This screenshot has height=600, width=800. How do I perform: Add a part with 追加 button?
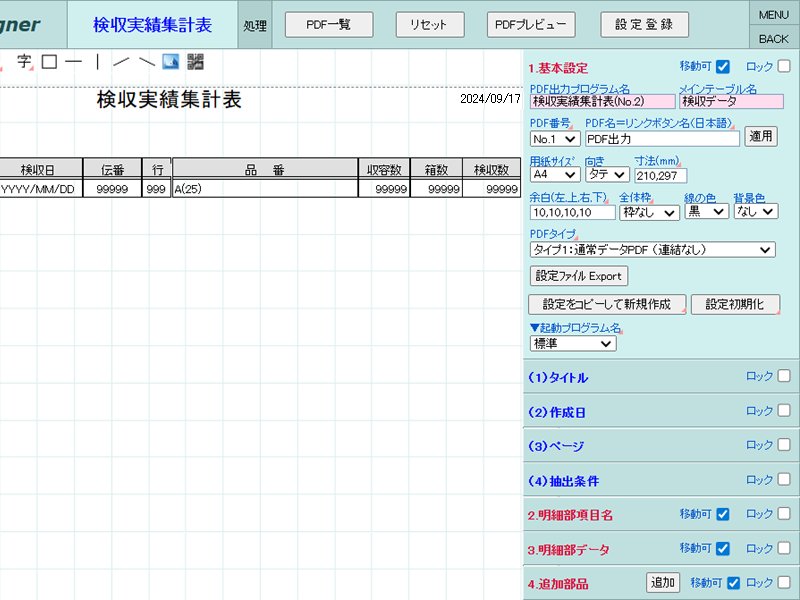coord(663,582)
